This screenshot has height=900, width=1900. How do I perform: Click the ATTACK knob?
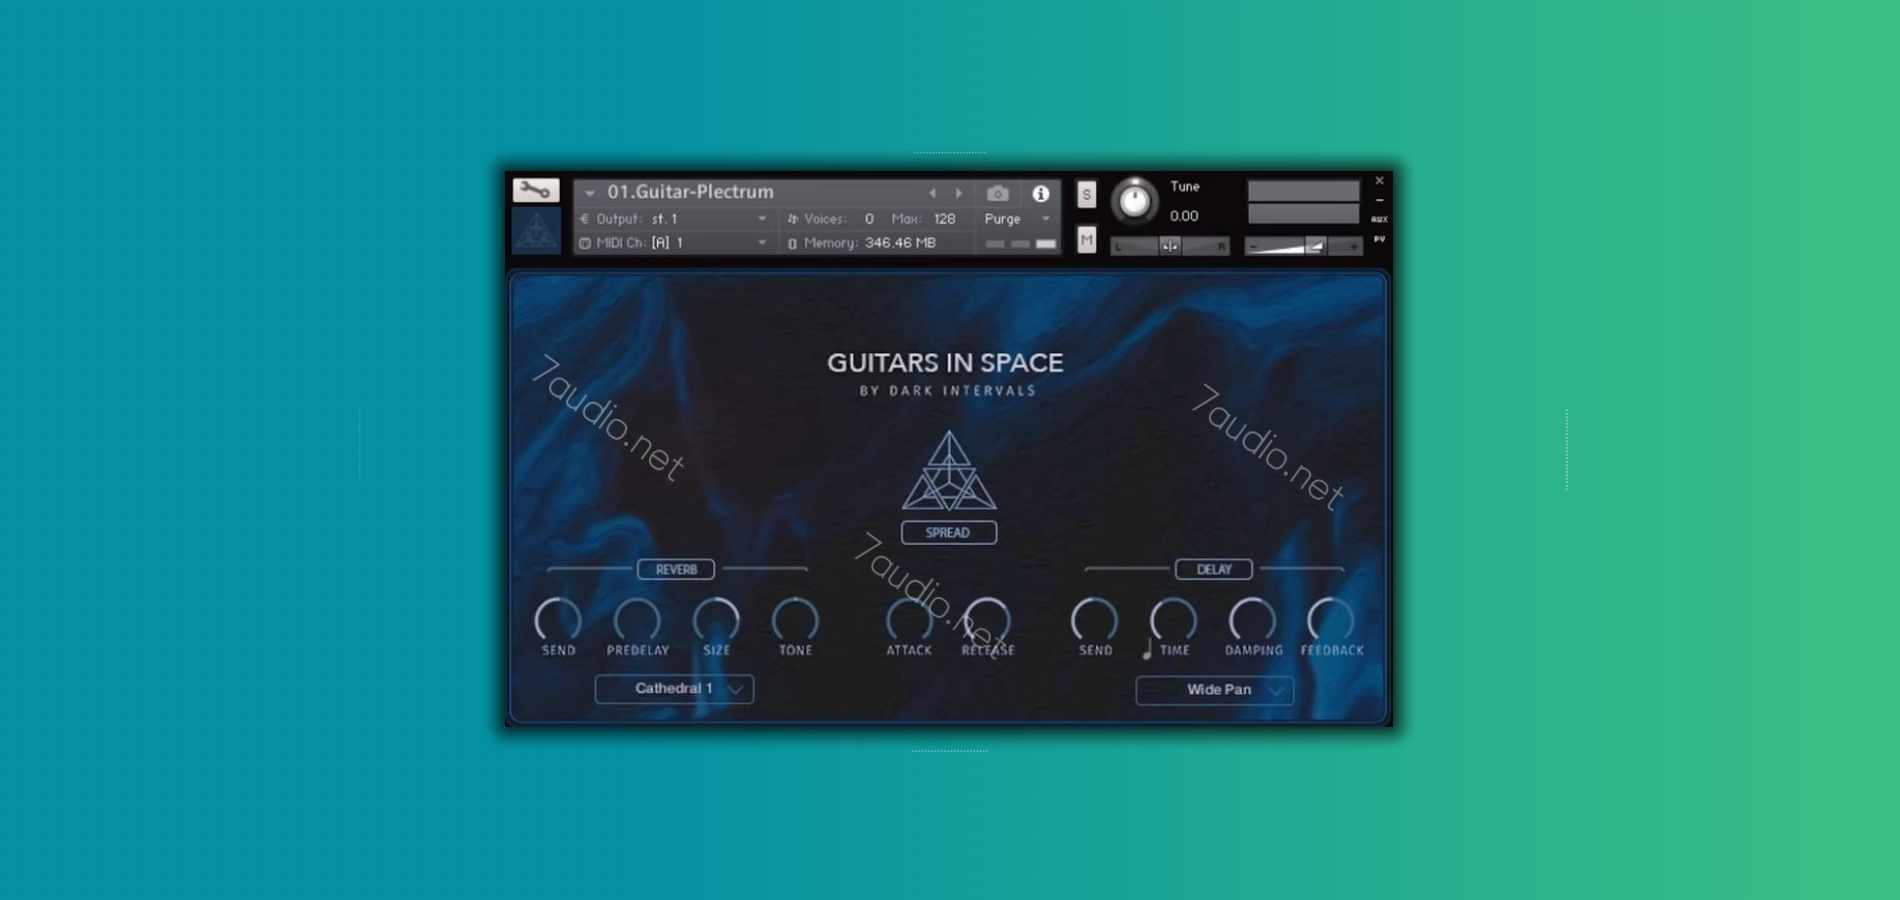pyautogui.click(x=909, y=620)
